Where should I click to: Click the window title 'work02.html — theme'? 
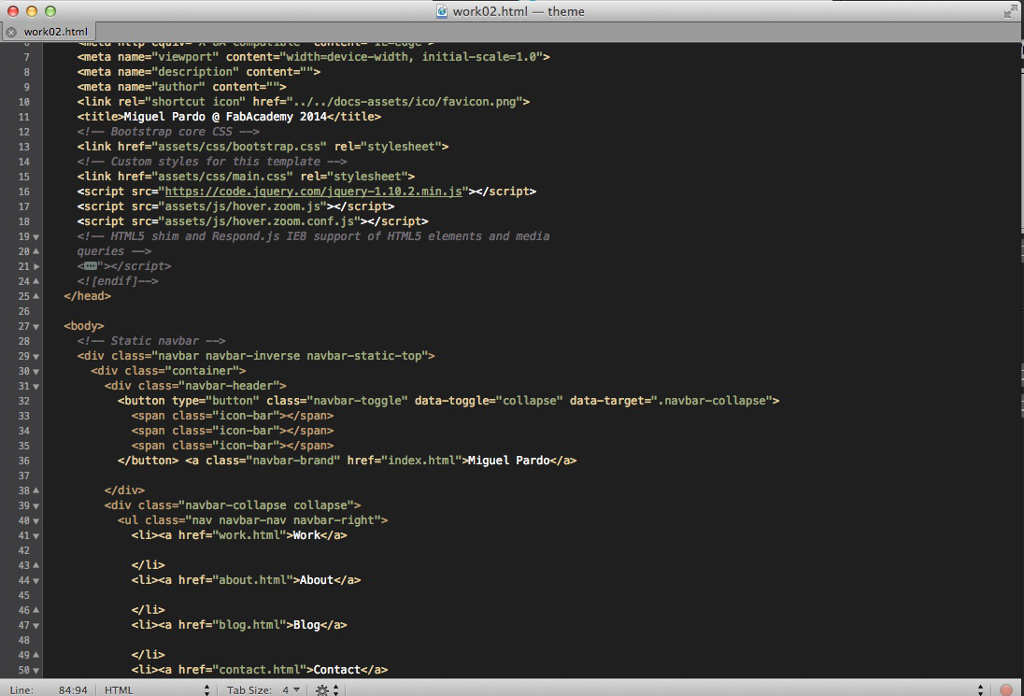[x=519, y=11]
